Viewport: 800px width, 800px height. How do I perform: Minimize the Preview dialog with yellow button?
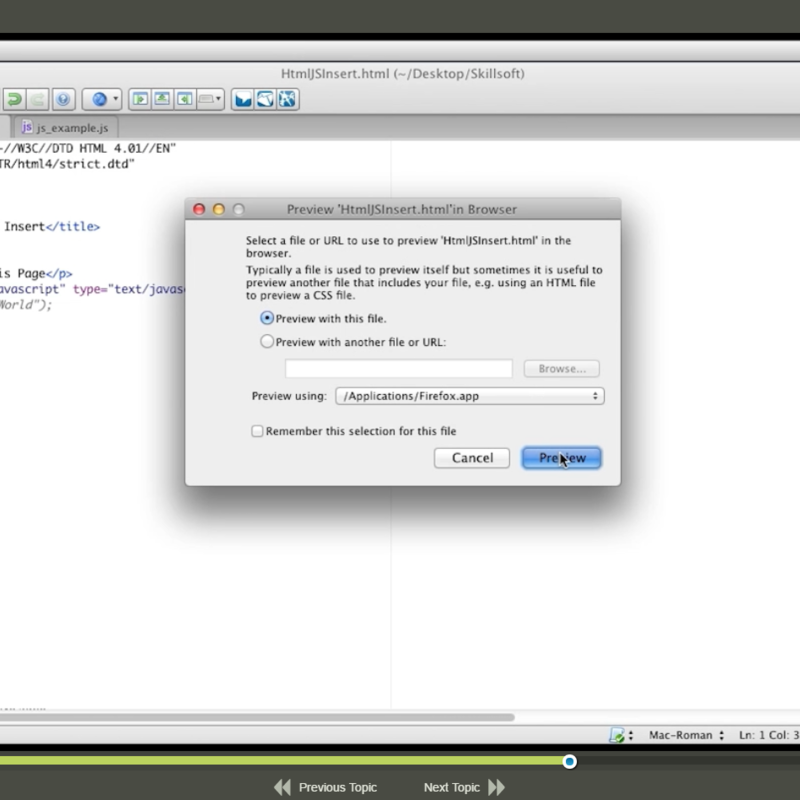click(x=219, y=209)
